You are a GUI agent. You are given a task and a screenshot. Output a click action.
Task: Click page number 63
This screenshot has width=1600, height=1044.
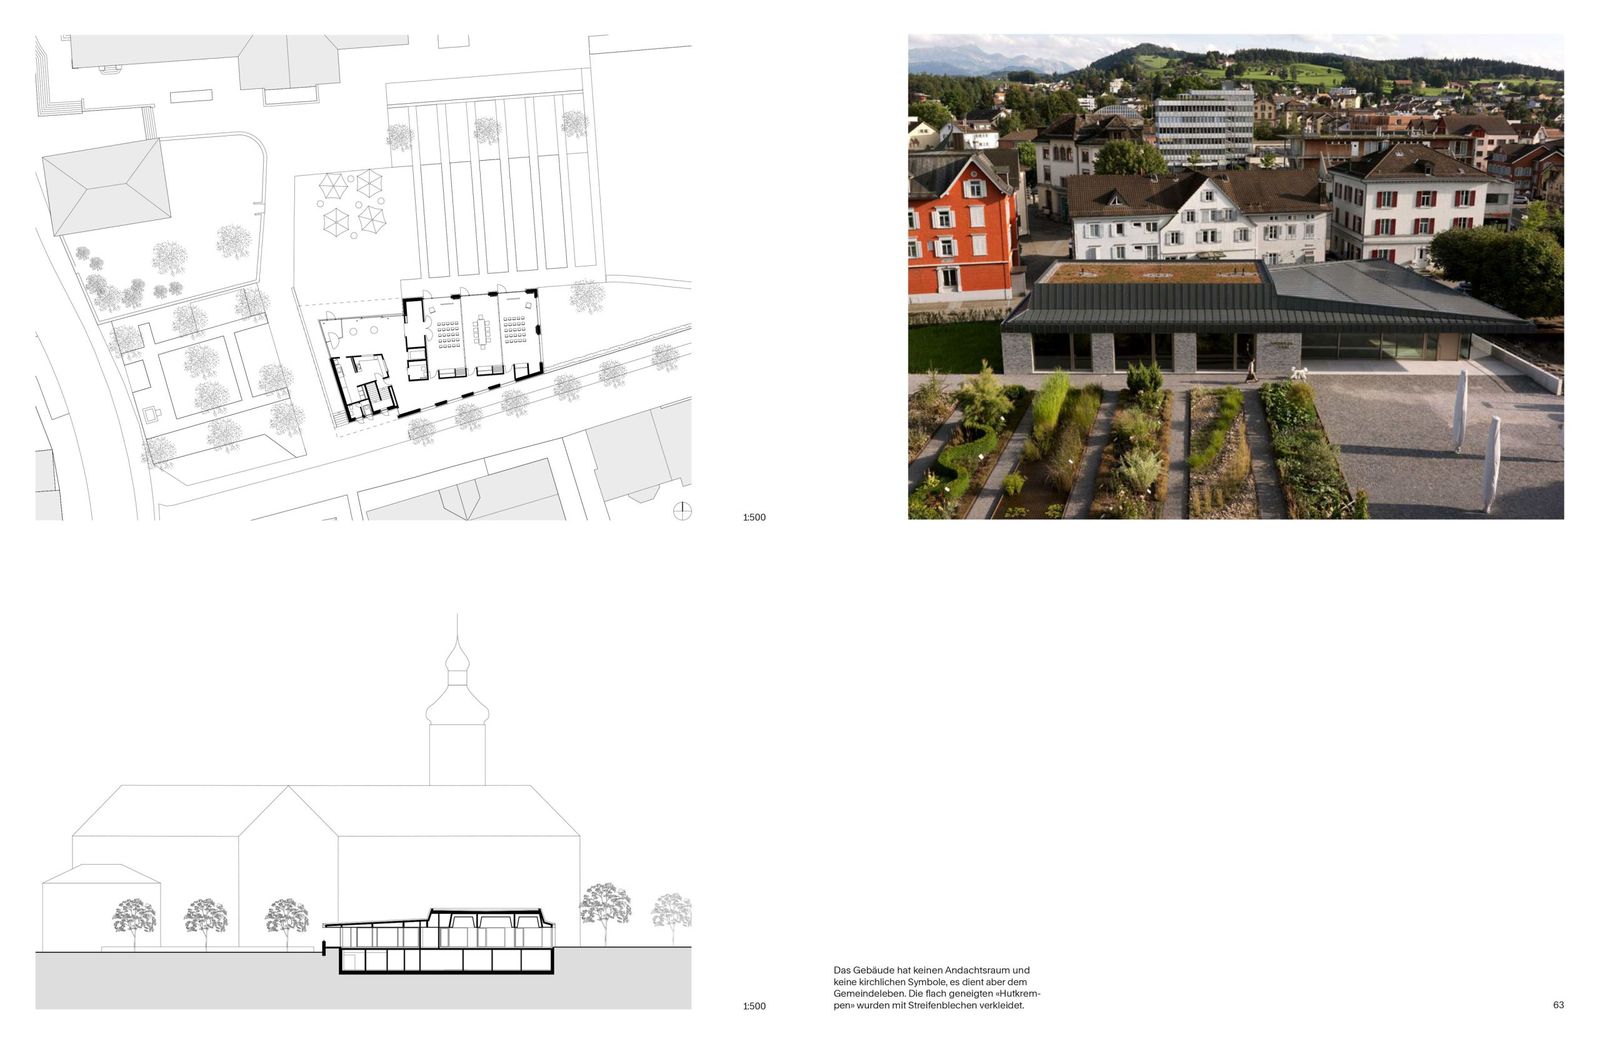click(x=1558, y=1005)
